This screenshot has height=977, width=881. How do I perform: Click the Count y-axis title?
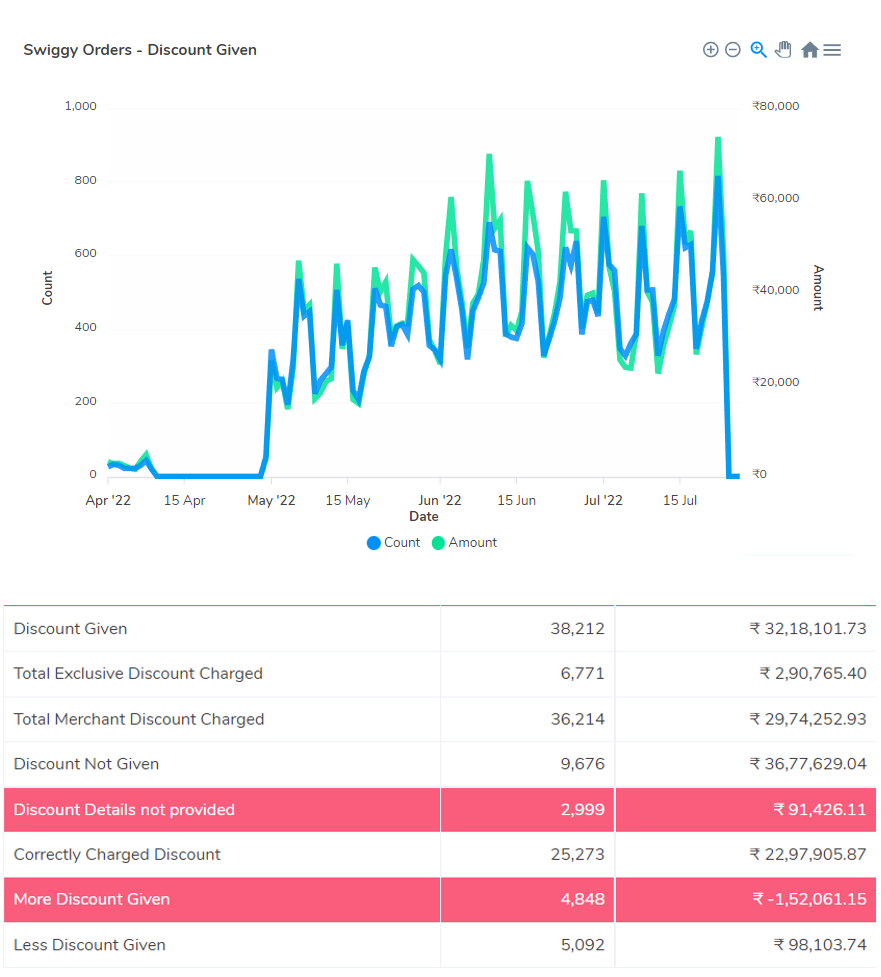(x=47, y=288)
